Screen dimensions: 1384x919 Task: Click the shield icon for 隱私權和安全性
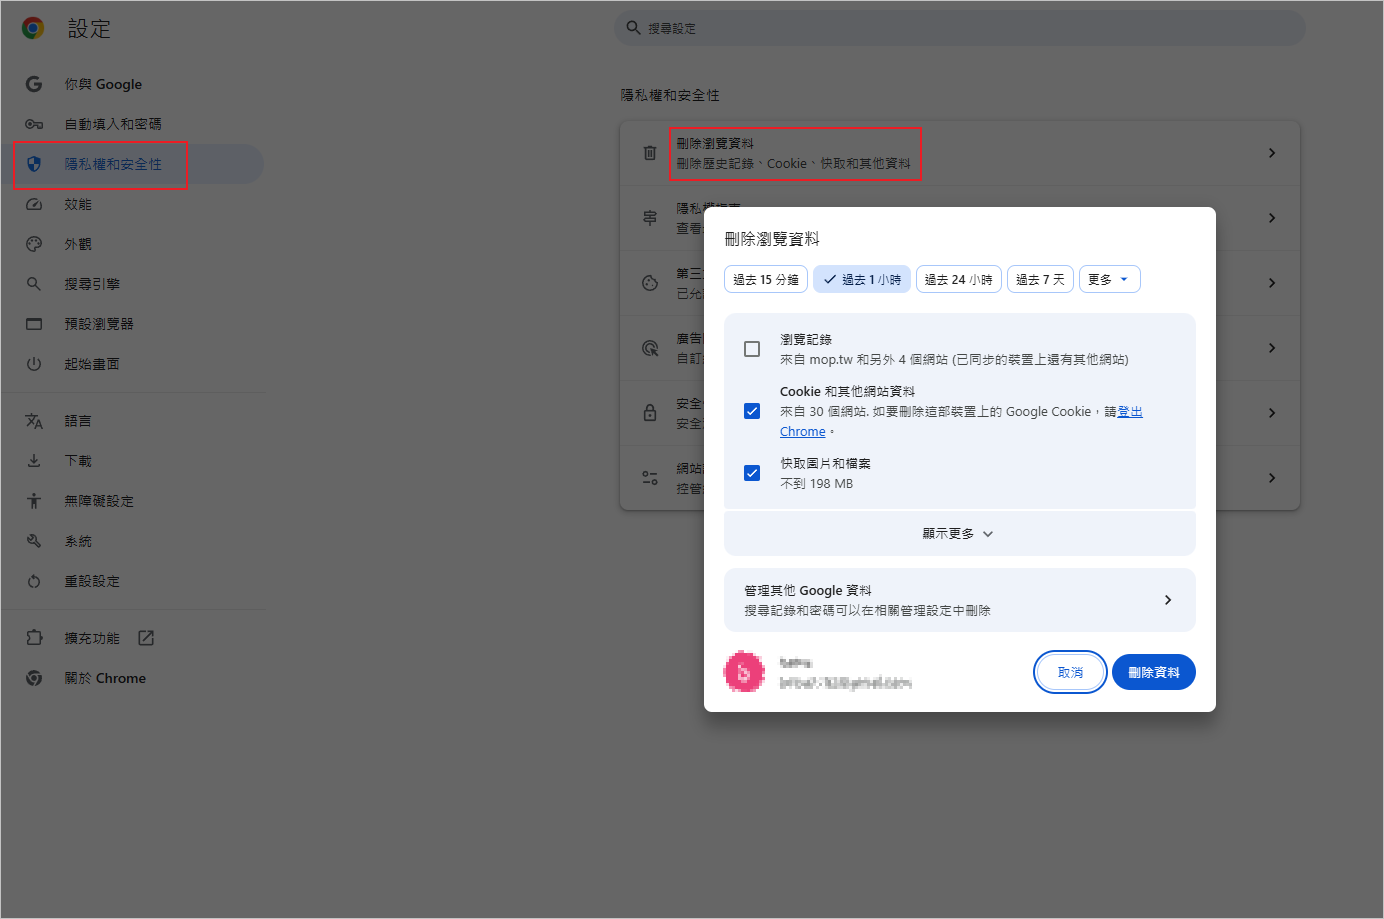tap(34, 164)
